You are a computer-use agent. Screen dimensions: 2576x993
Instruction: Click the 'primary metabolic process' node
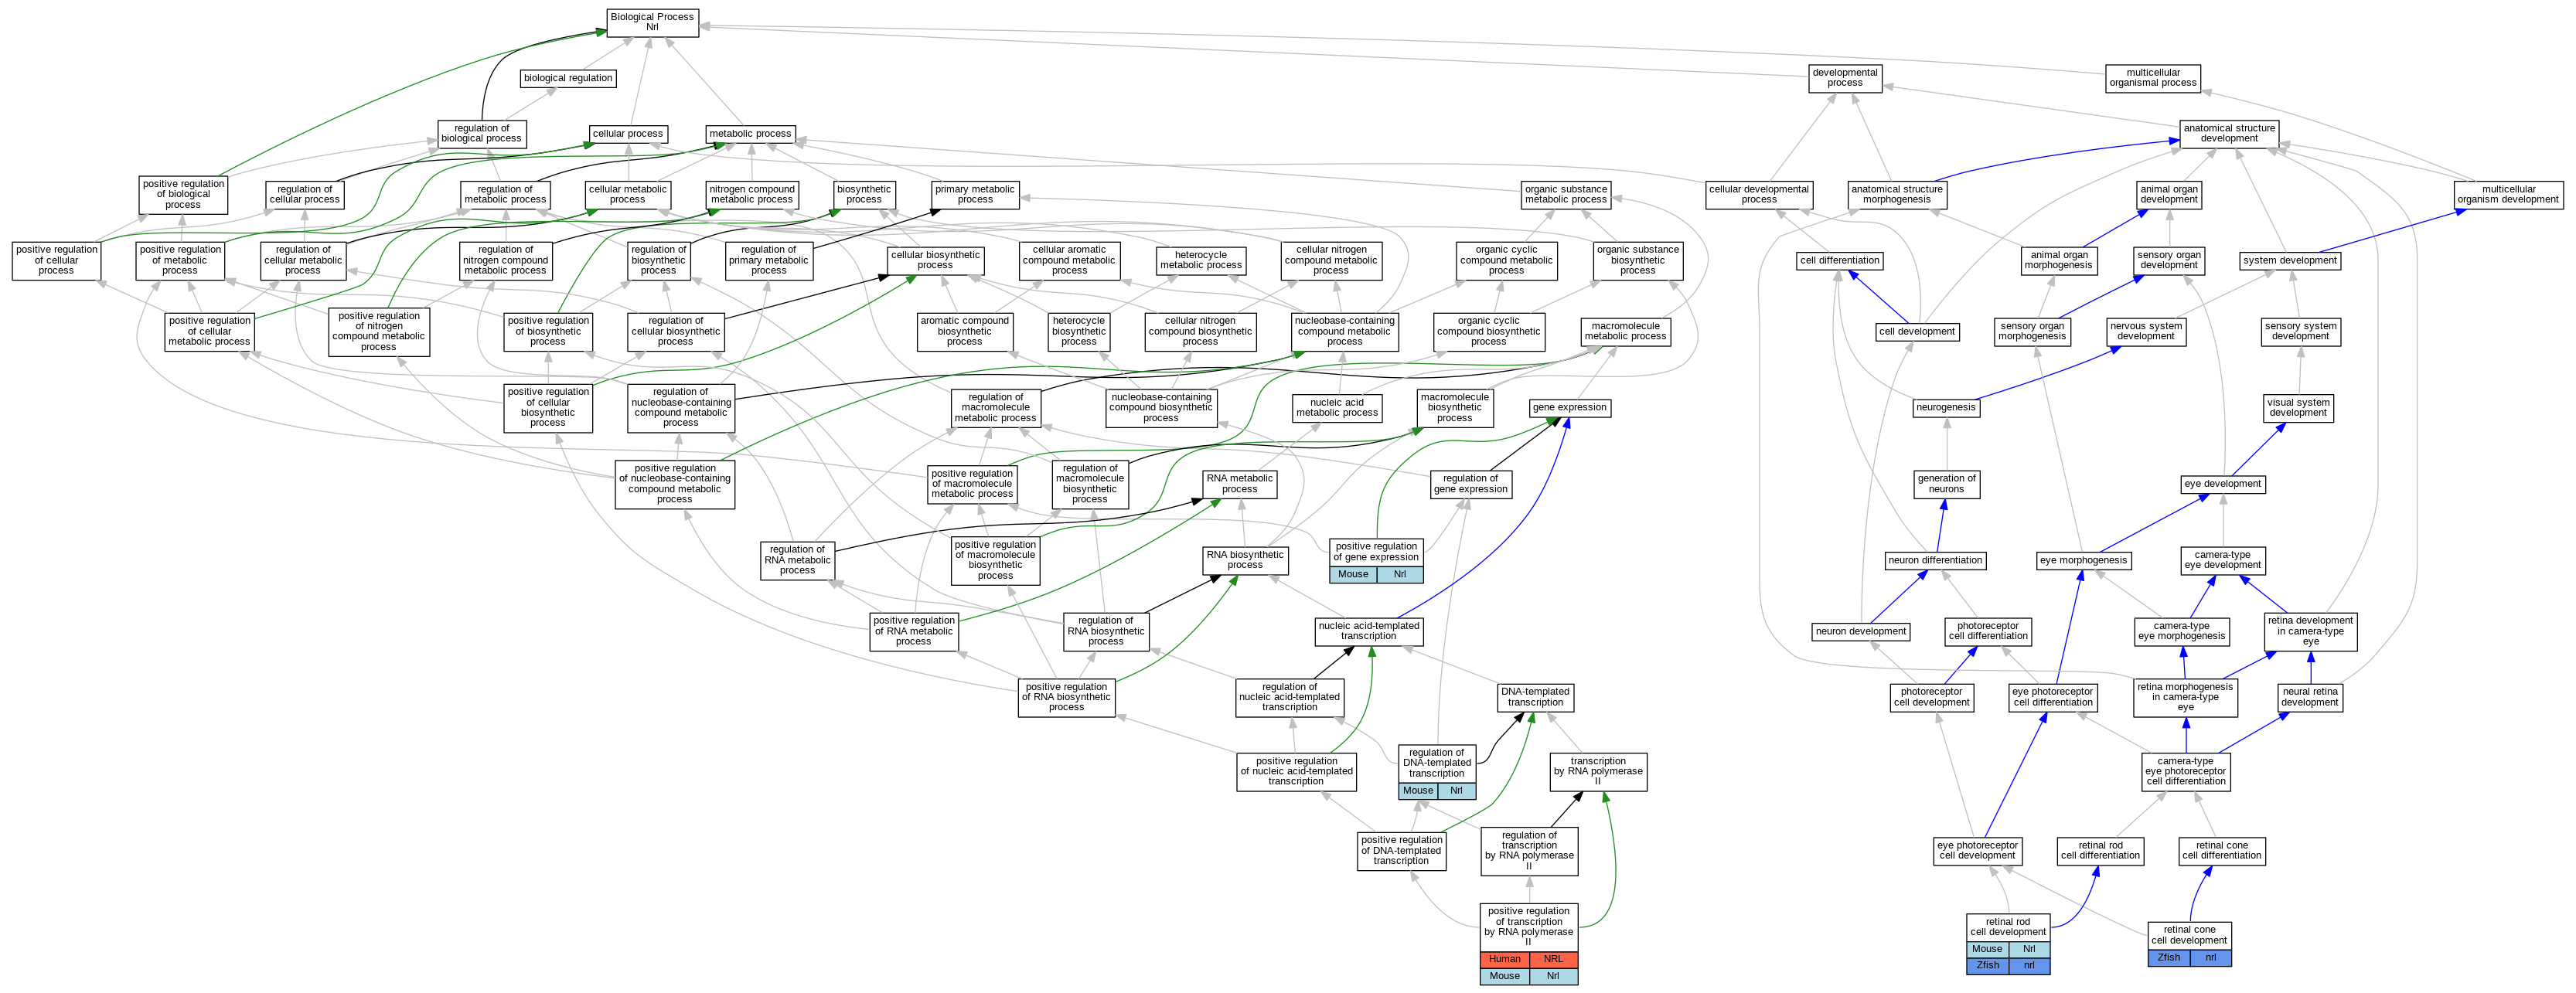point(975,195)
